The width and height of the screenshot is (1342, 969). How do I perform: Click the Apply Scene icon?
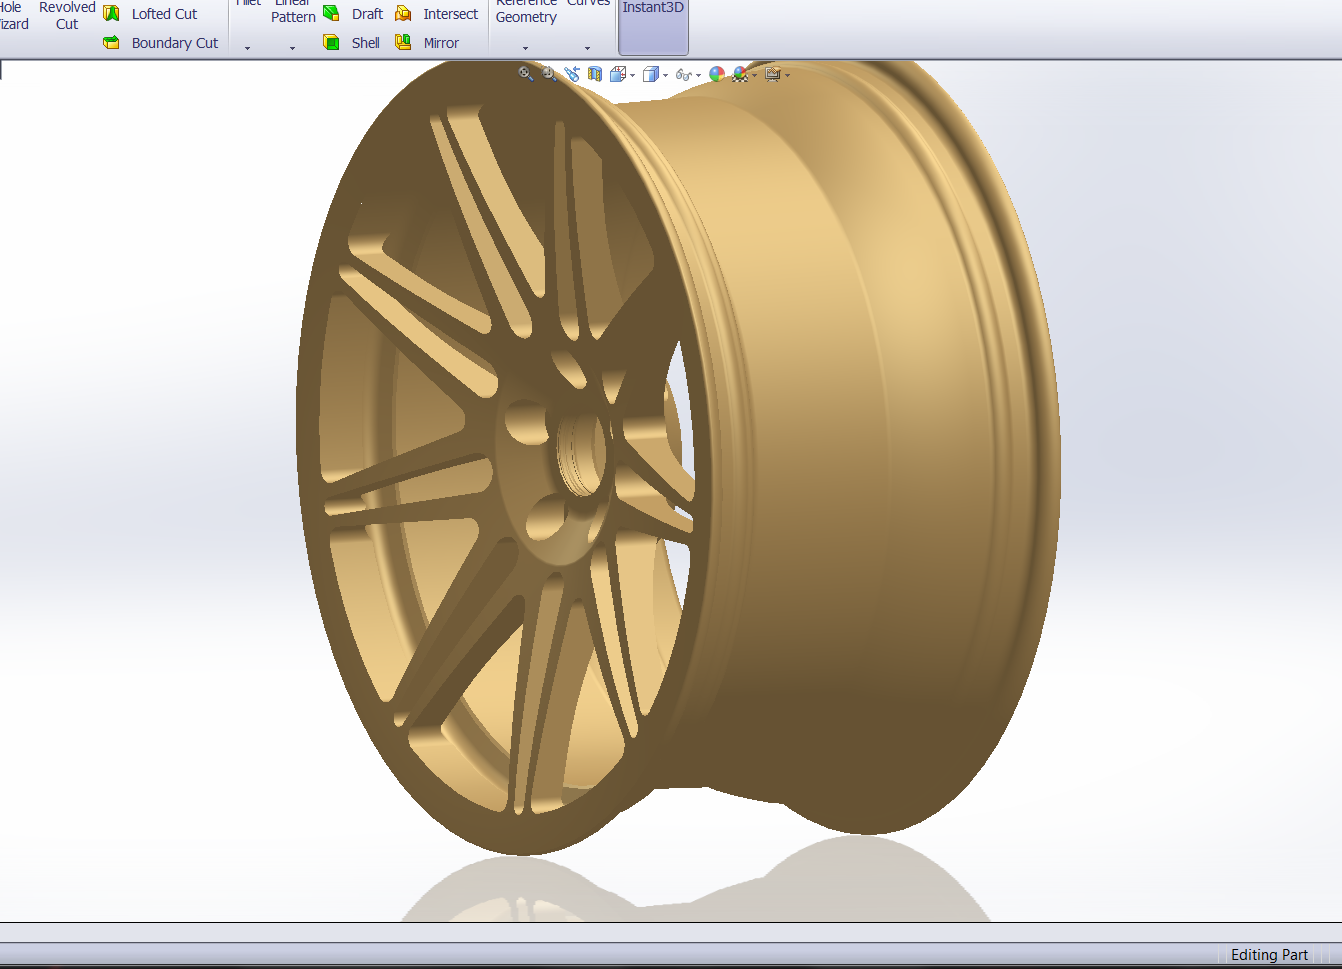coord(740,74)
